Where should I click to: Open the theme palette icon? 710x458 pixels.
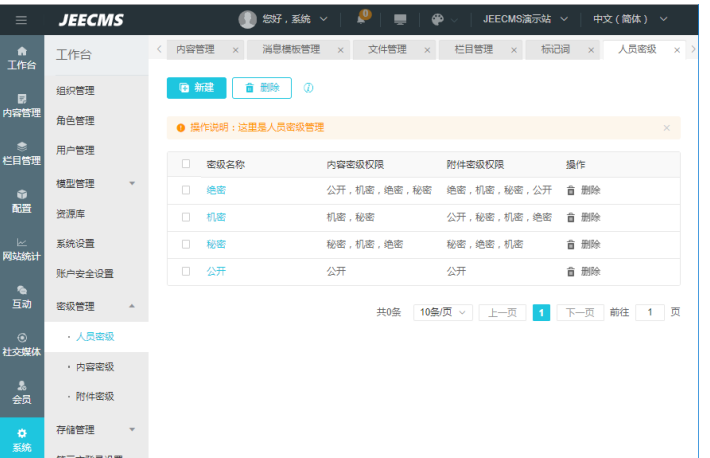click(x=437, y=19)
